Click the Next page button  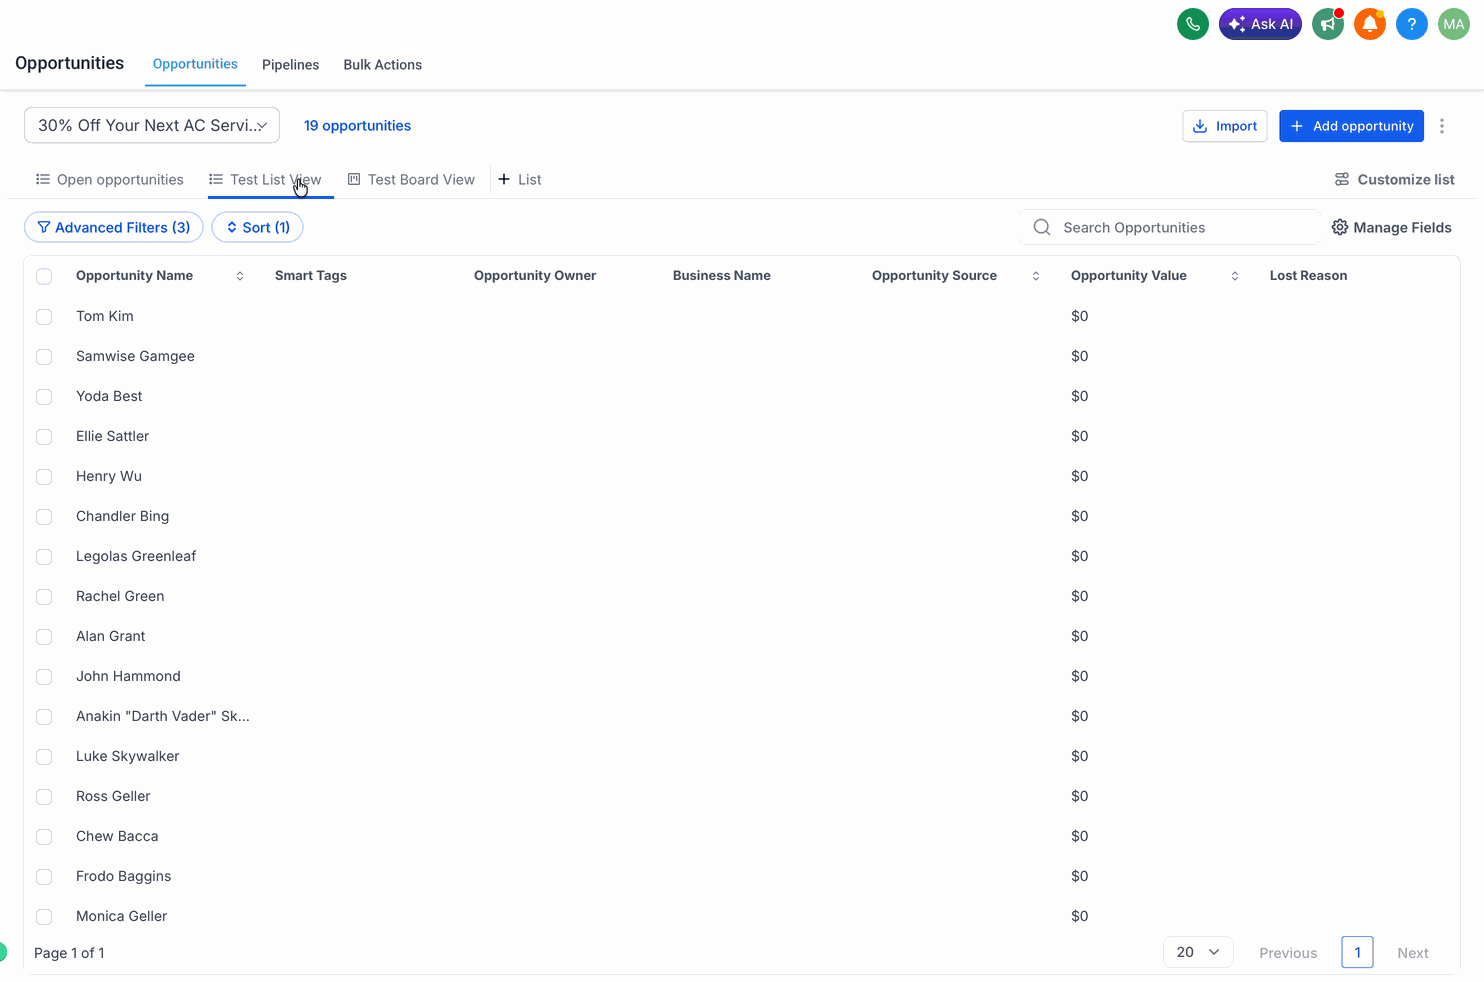coord(1413,953)
